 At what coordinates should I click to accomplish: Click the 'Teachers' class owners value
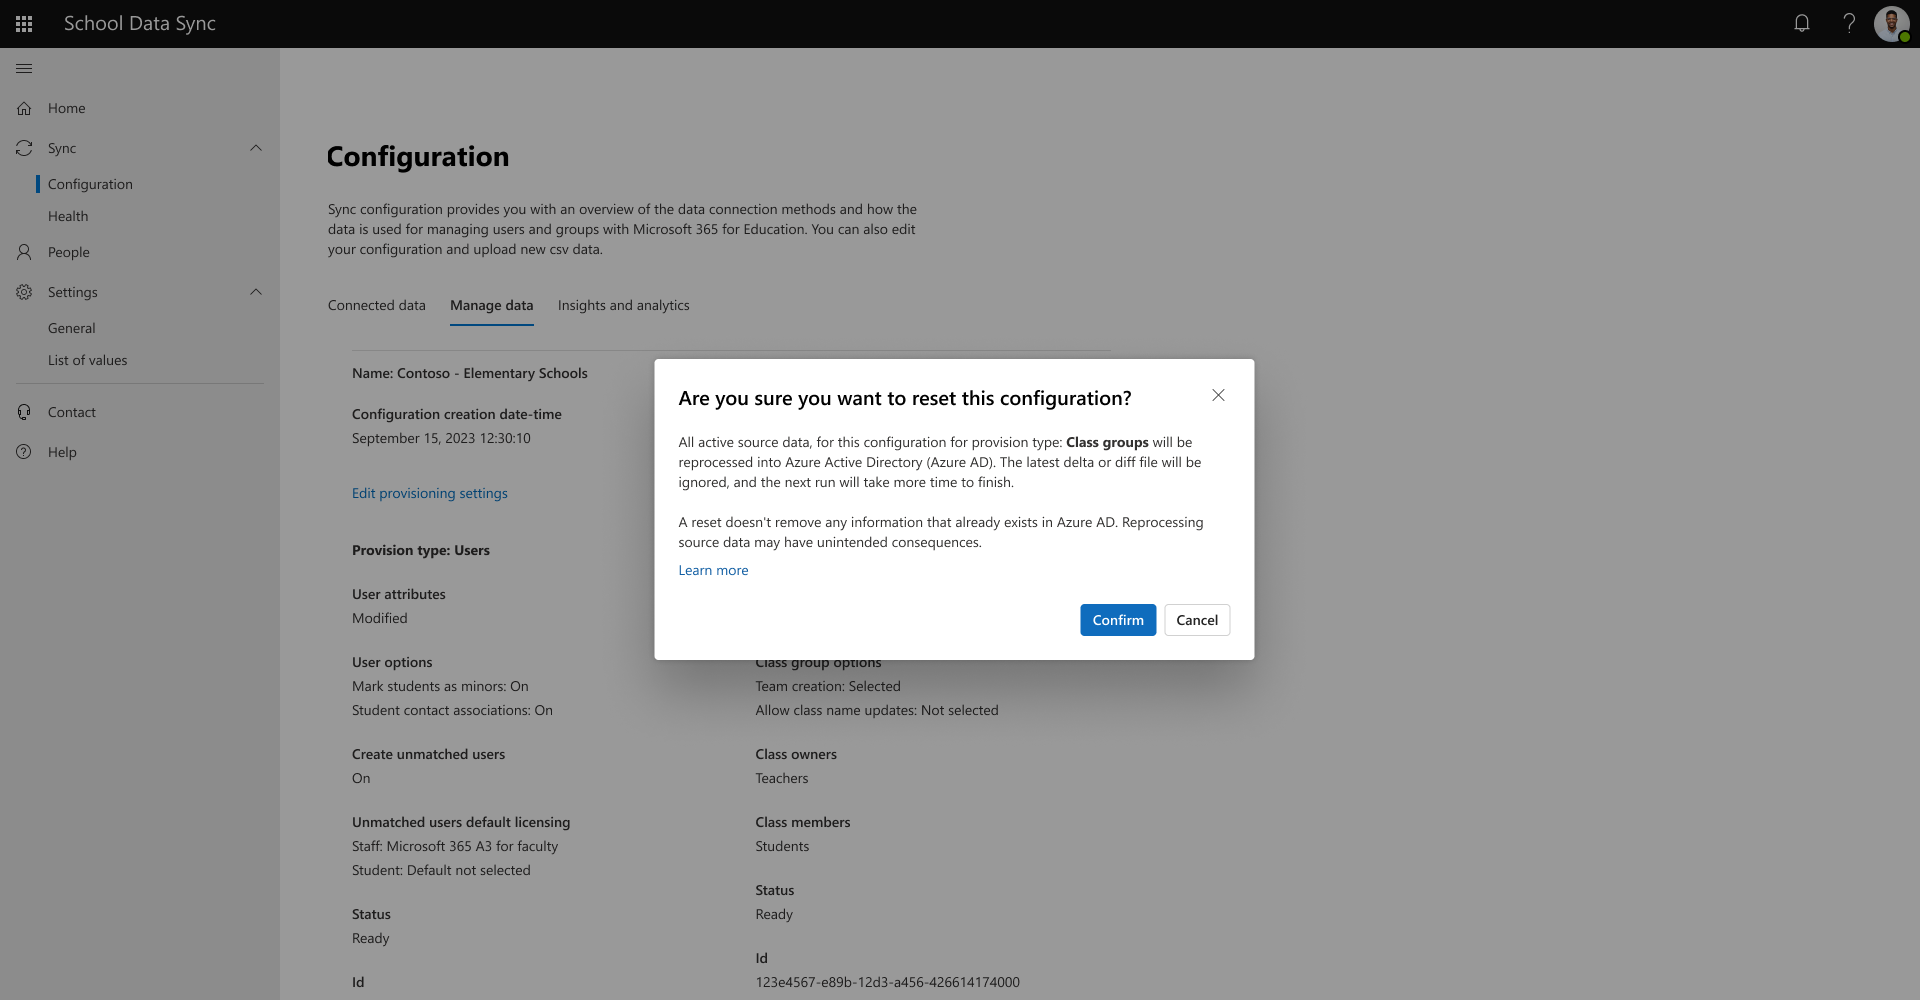[782, 778]
